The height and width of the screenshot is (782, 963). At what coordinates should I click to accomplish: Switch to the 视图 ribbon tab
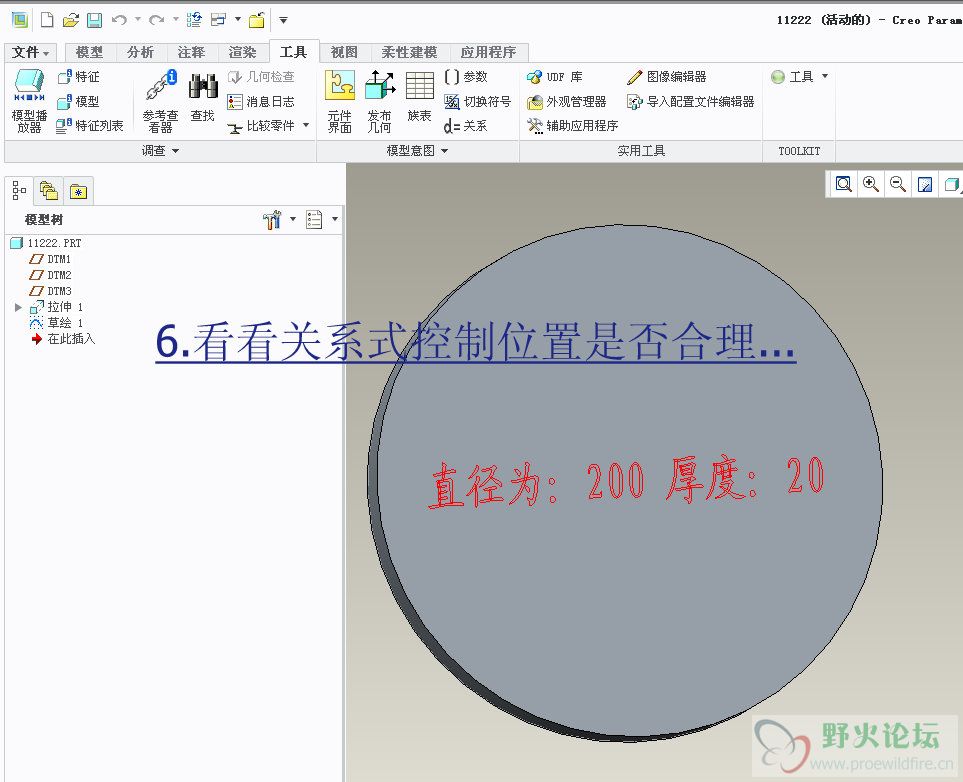pos(344,52)
